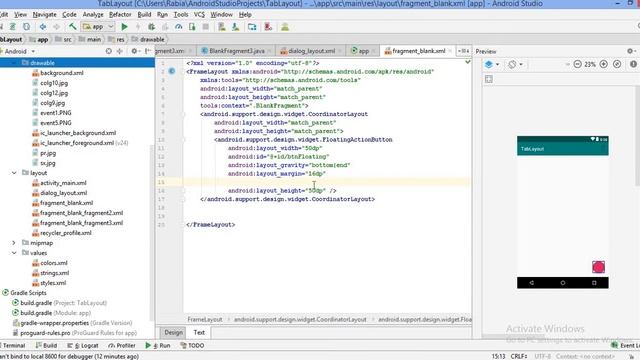The width and height of the screenshot is (640, 360).
Task: Show hidden editor tabs dropdown
Action: (x=463, y=51)
